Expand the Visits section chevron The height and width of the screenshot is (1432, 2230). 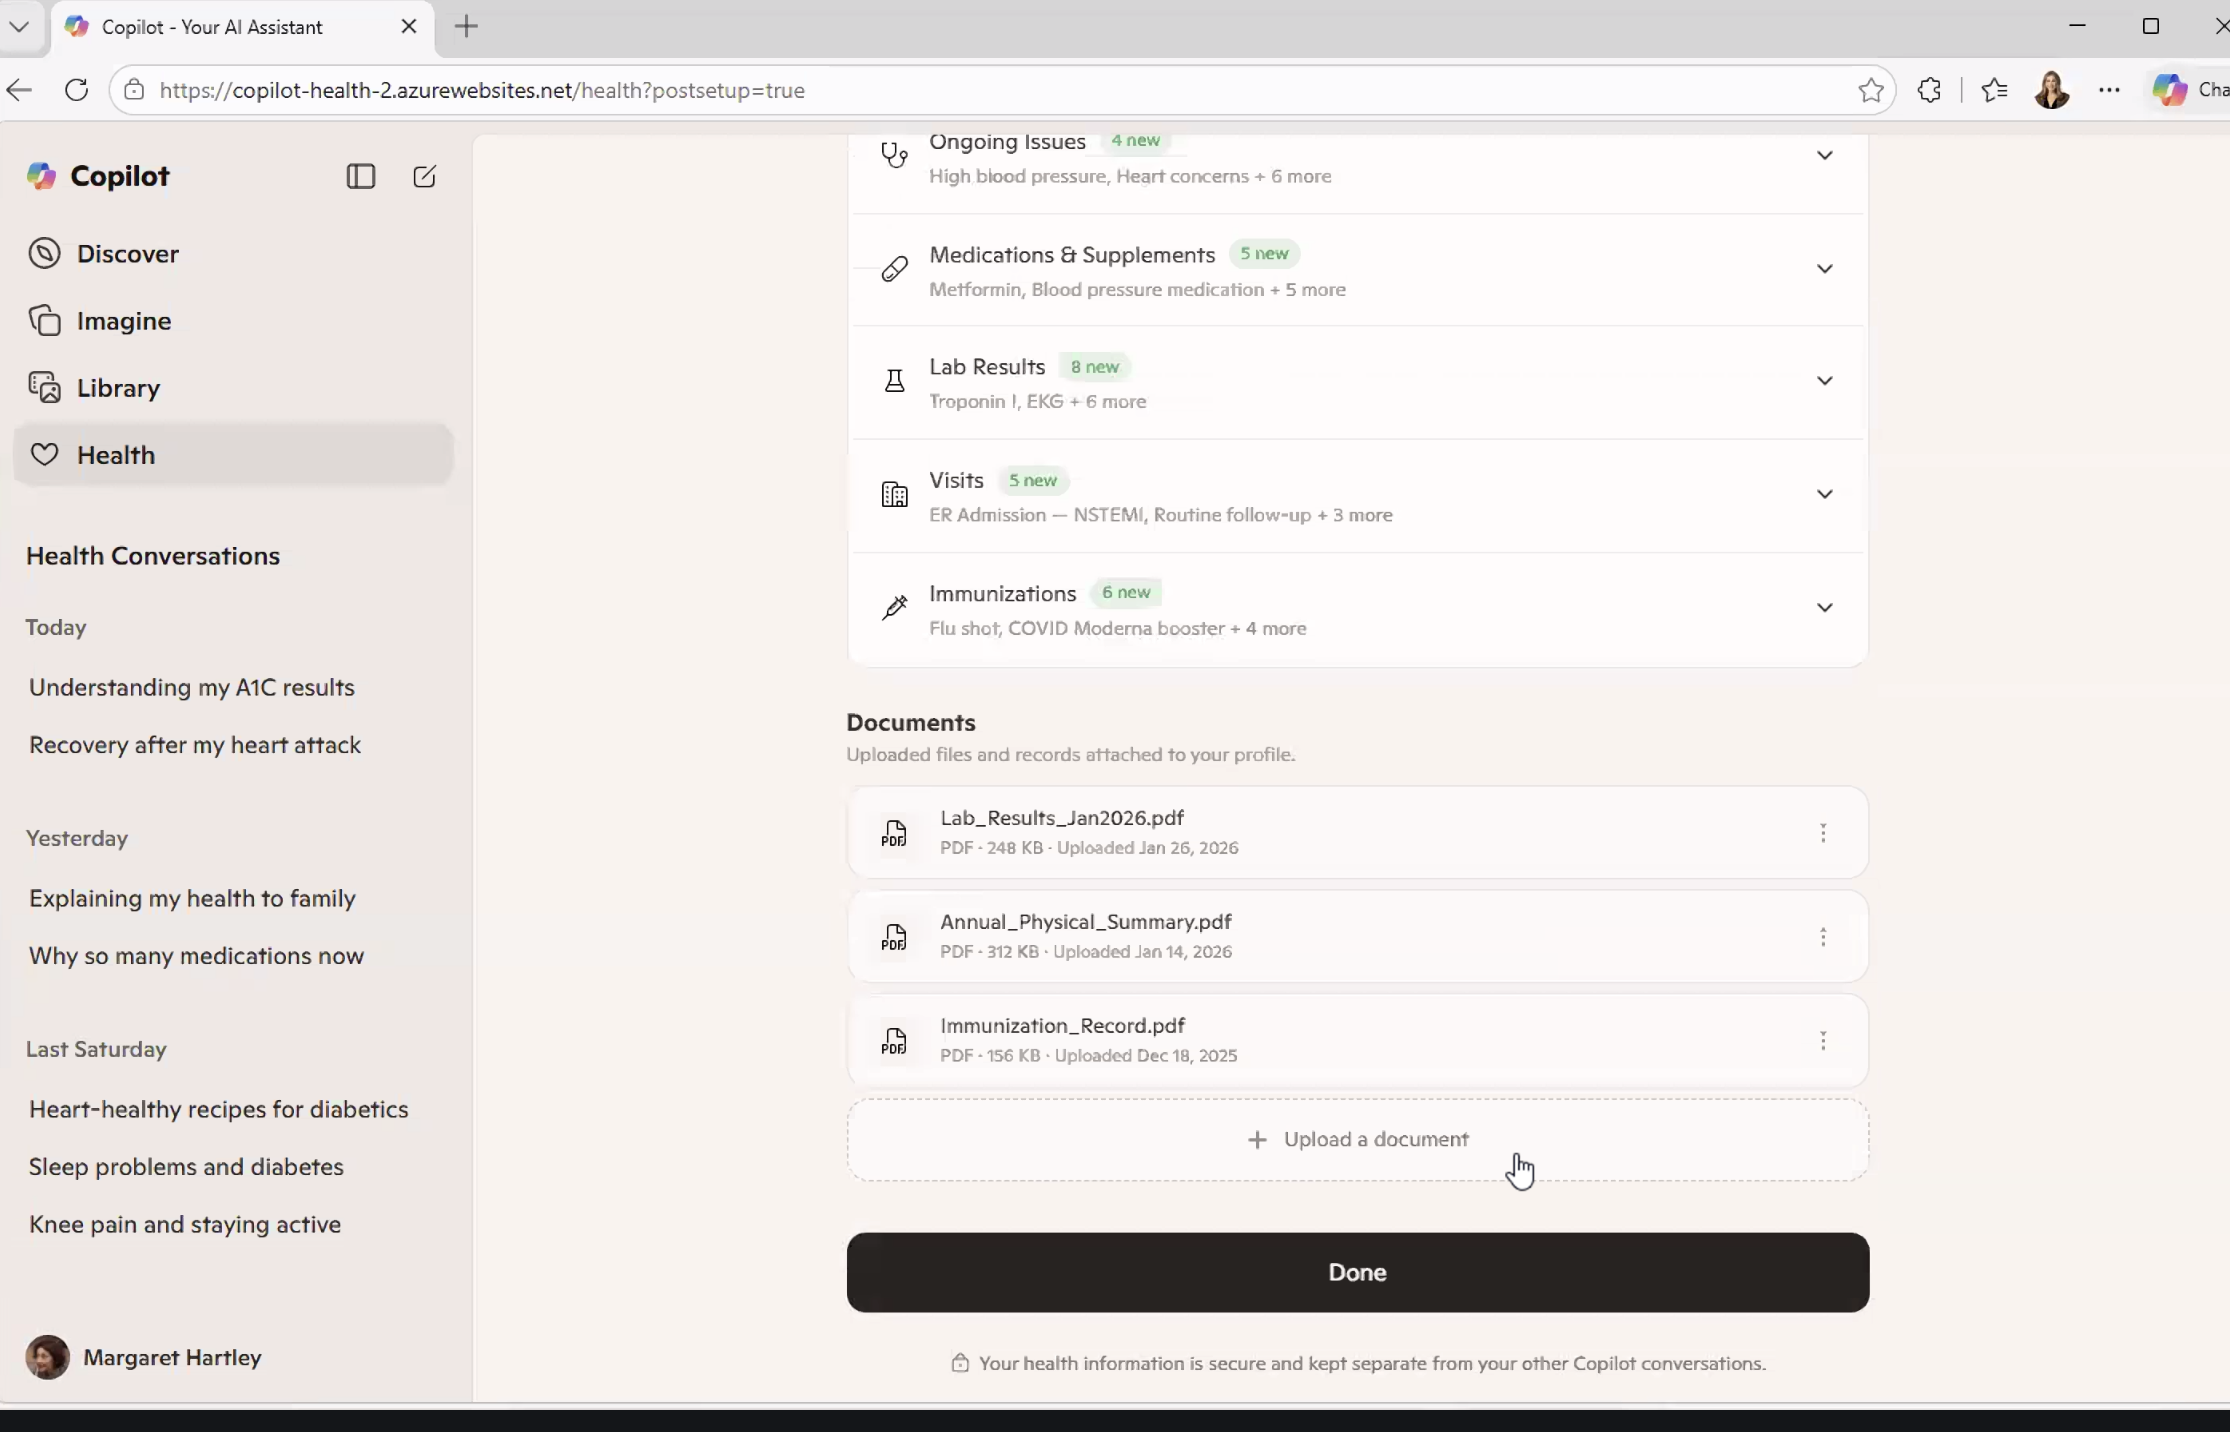pyautogui.click(x=1824, y=494)
